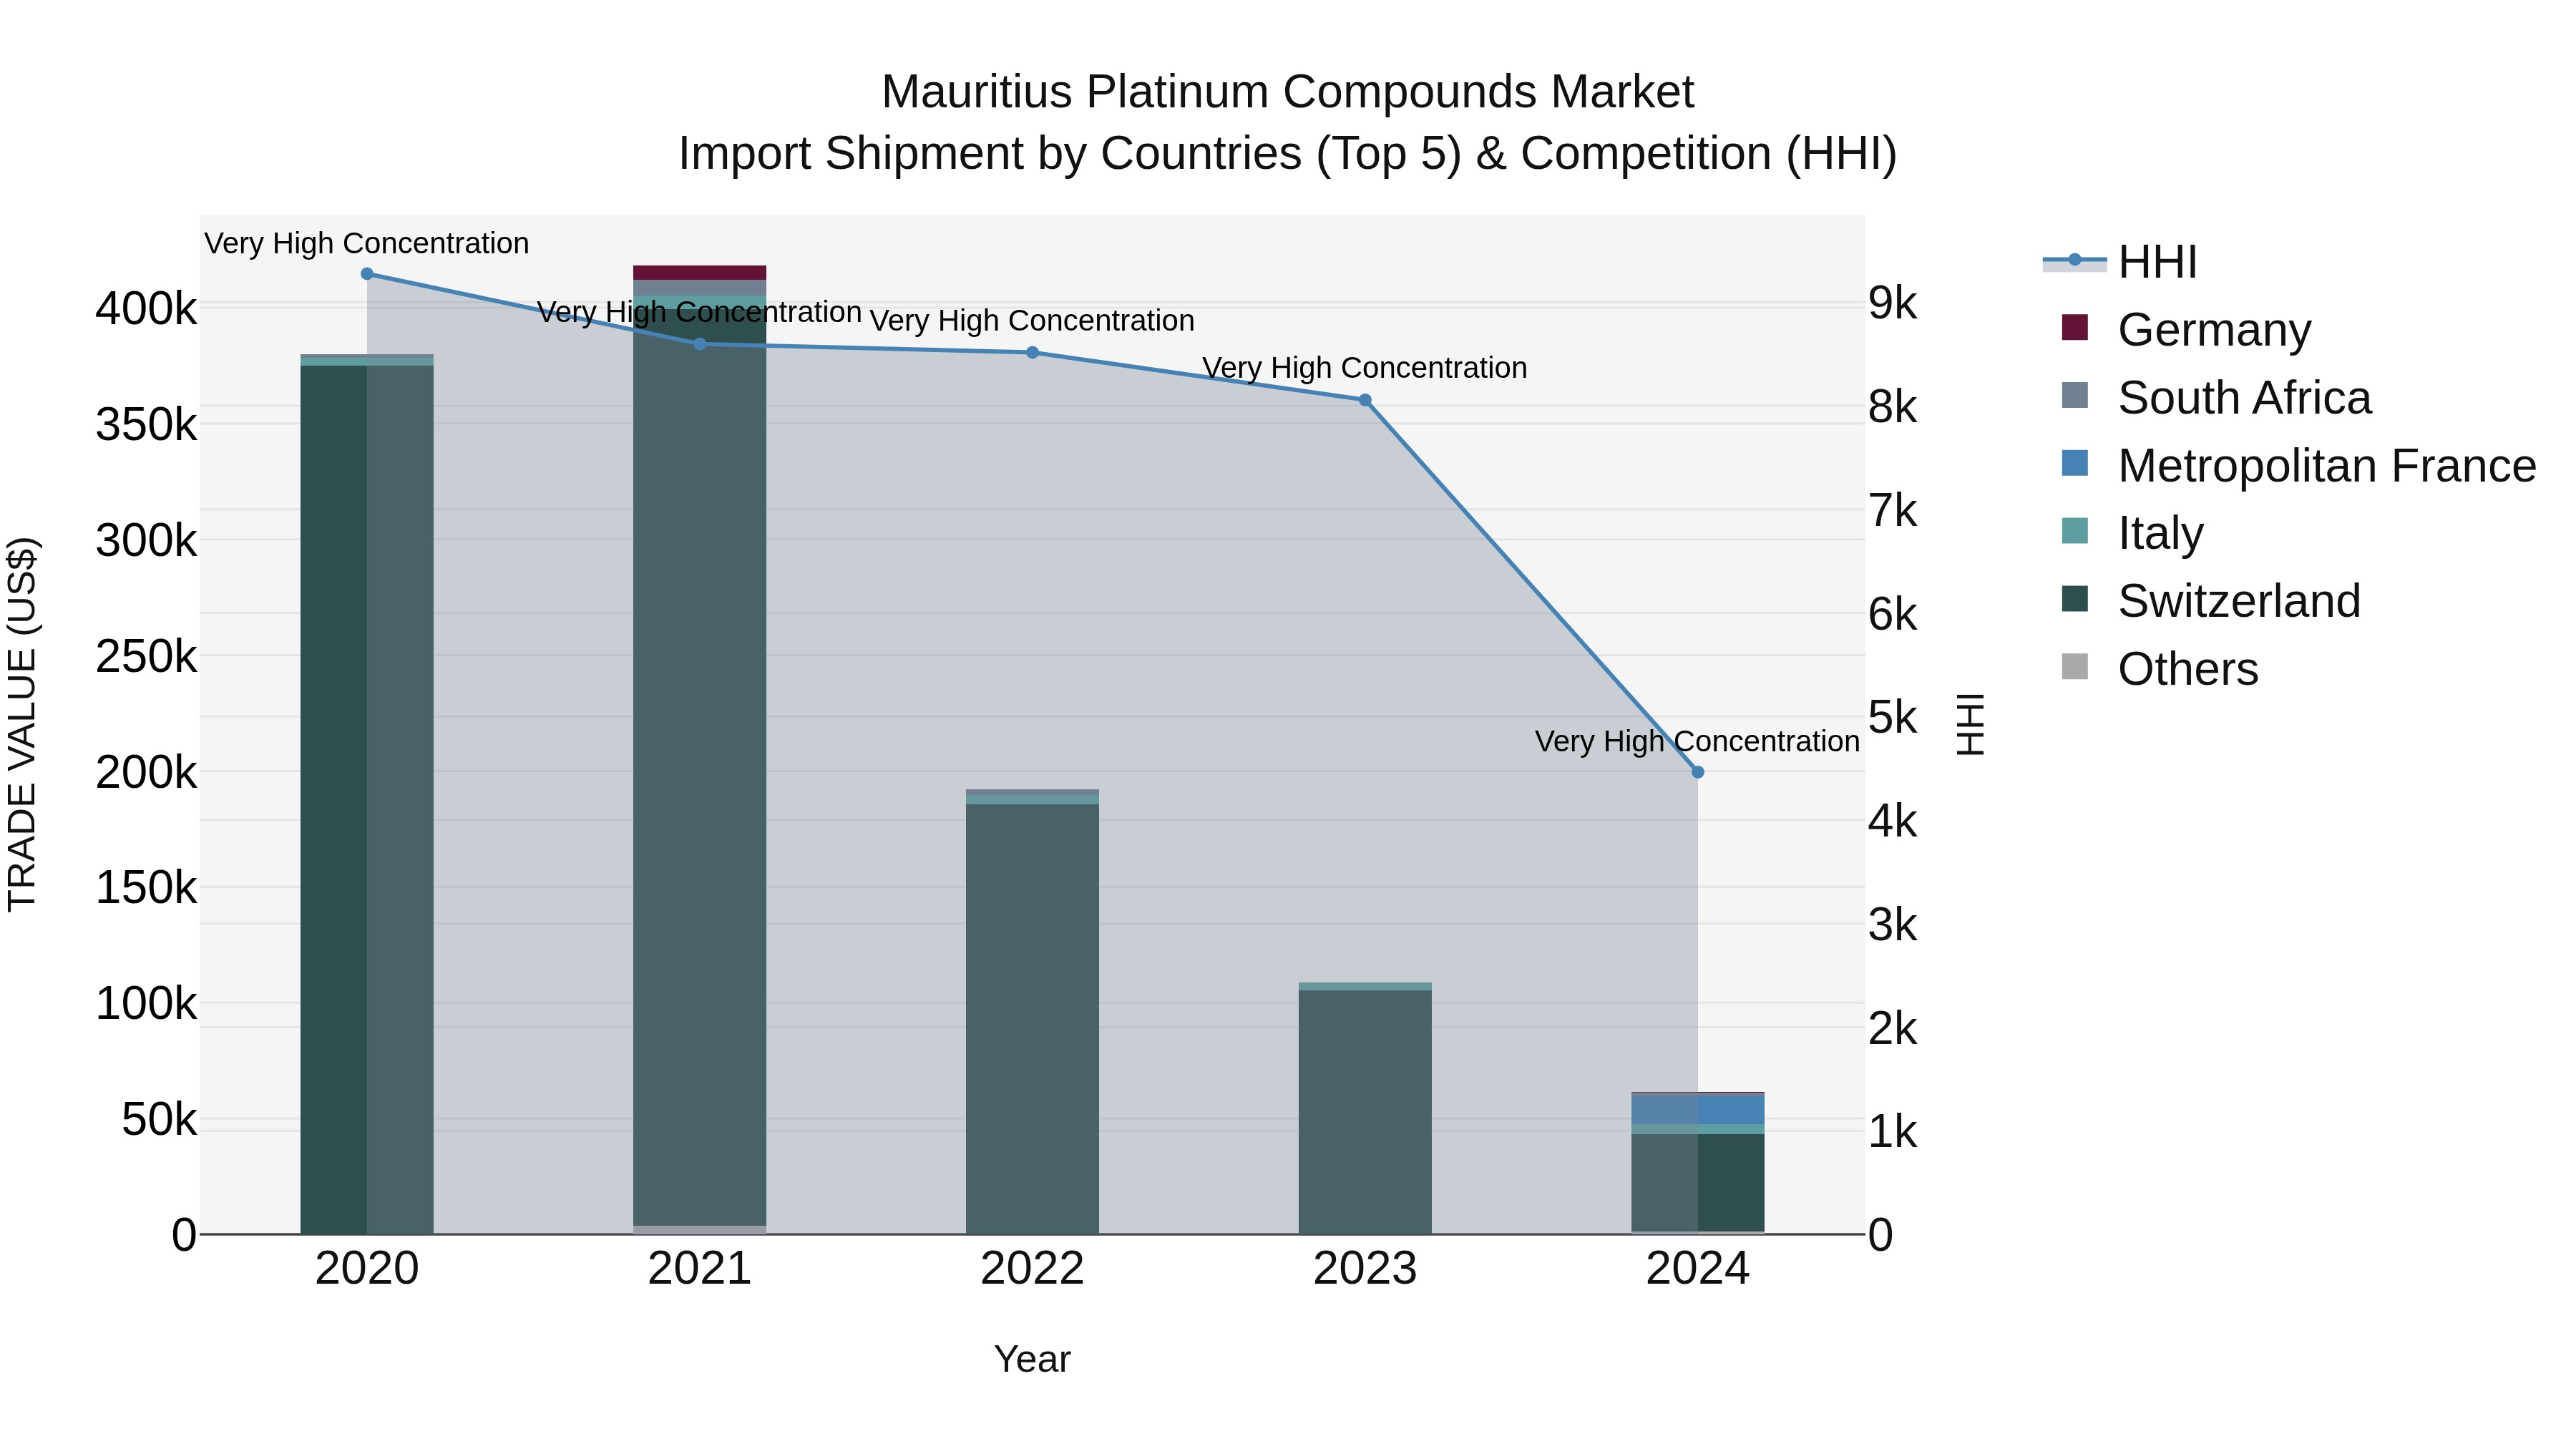Click the chart title Mauritius Platinum Compounds Market
This screenshot has width=2576, height=1449.
[1288, 92]
